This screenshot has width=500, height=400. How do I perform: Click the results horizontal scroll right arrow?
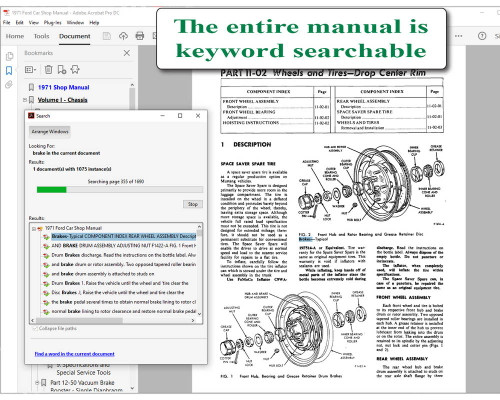point(193,320)
